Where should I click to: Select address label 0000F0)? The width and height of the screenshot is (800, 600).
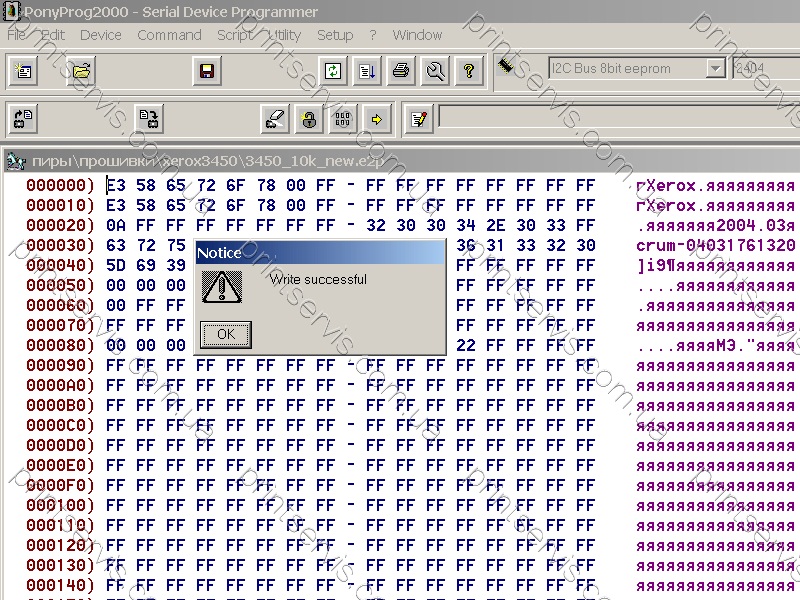tap(61, 485)
